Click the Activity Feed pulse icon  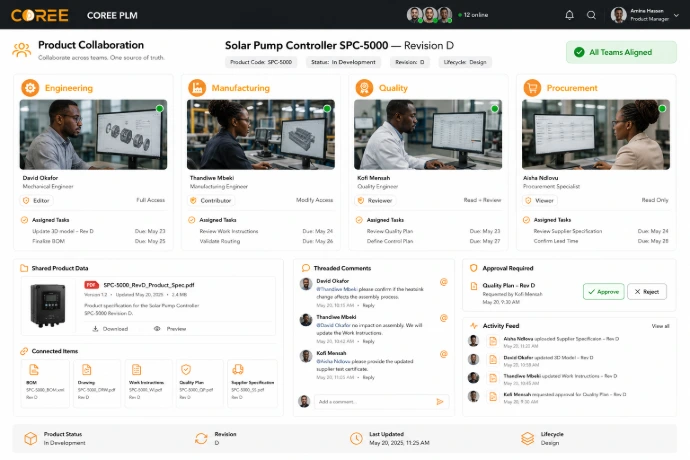(x=473, y=326)
